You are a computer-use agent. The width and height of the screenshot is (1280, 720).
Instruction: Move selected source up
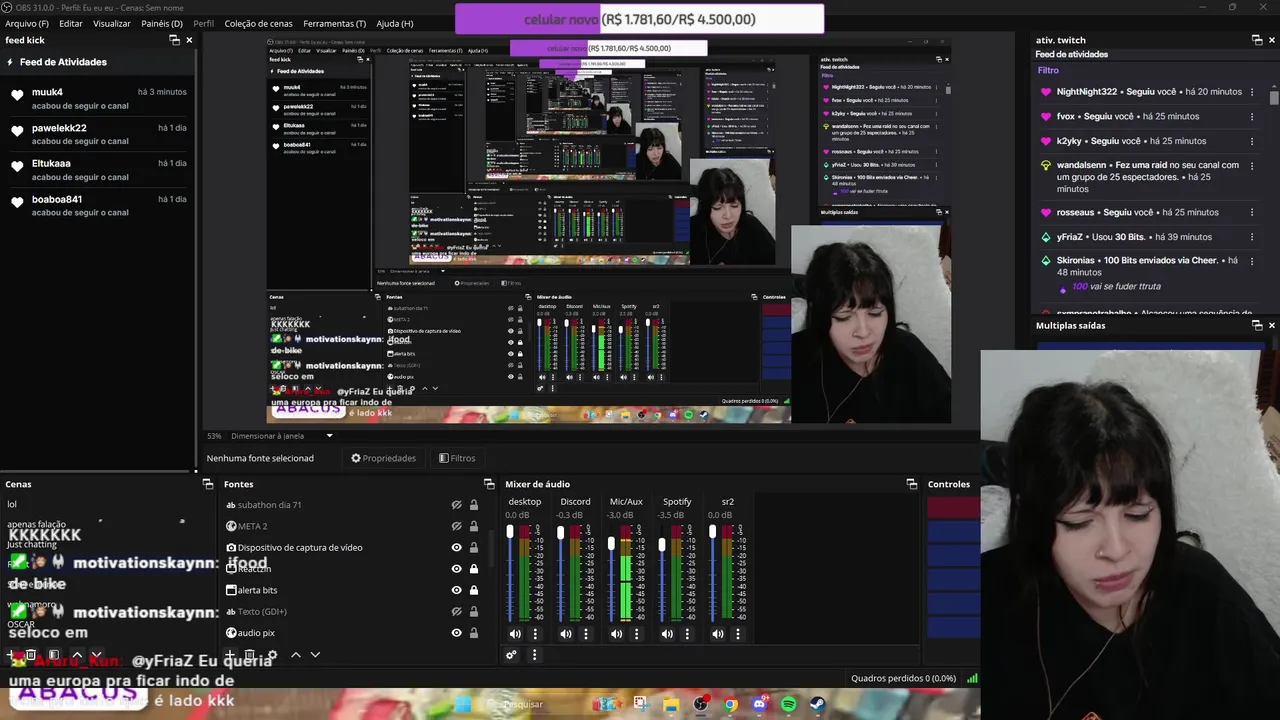click(x=295, y=655)
